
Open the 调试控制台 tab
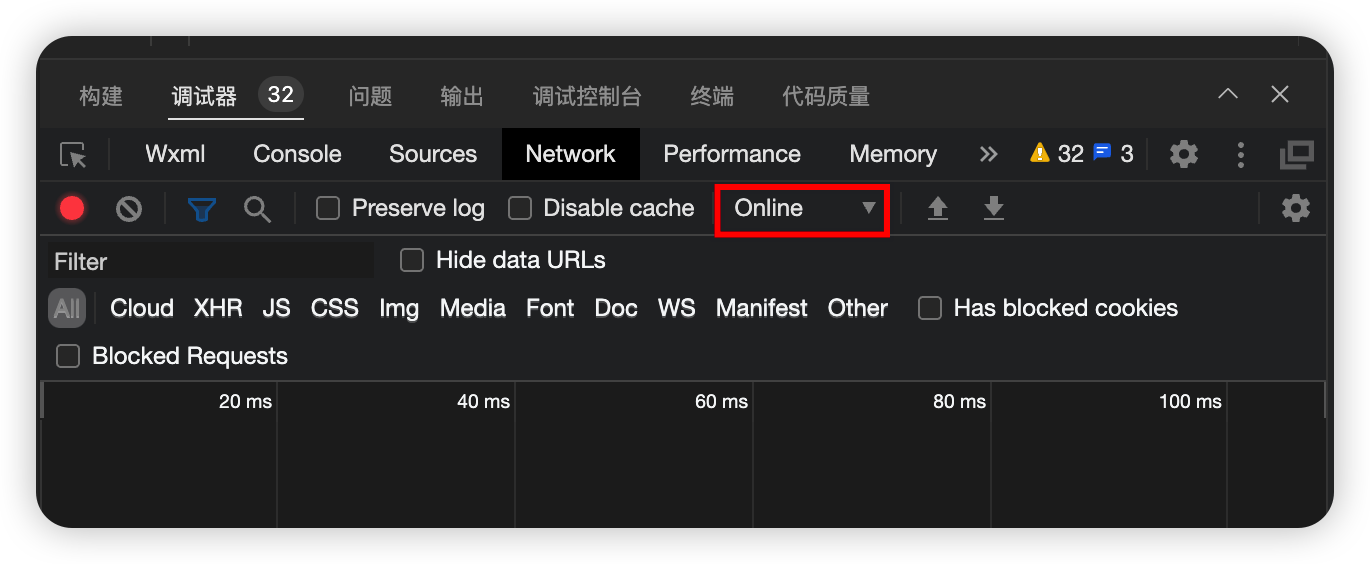point(587,96)
